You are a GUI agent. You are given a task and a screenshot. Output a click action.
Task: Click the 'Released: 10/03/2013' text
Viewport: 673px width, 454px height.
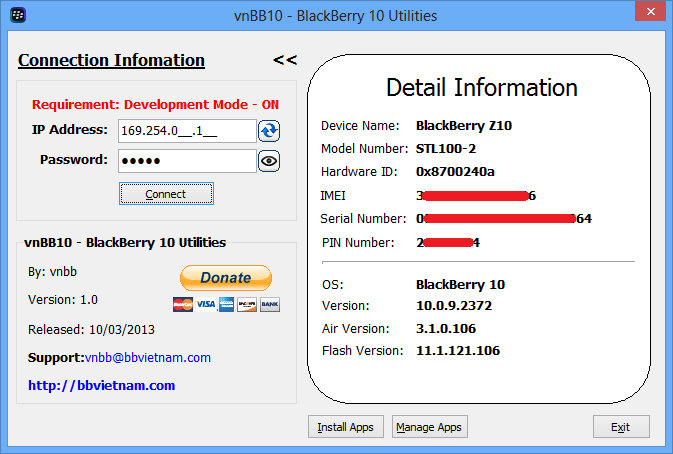click(x=91, y=330)
